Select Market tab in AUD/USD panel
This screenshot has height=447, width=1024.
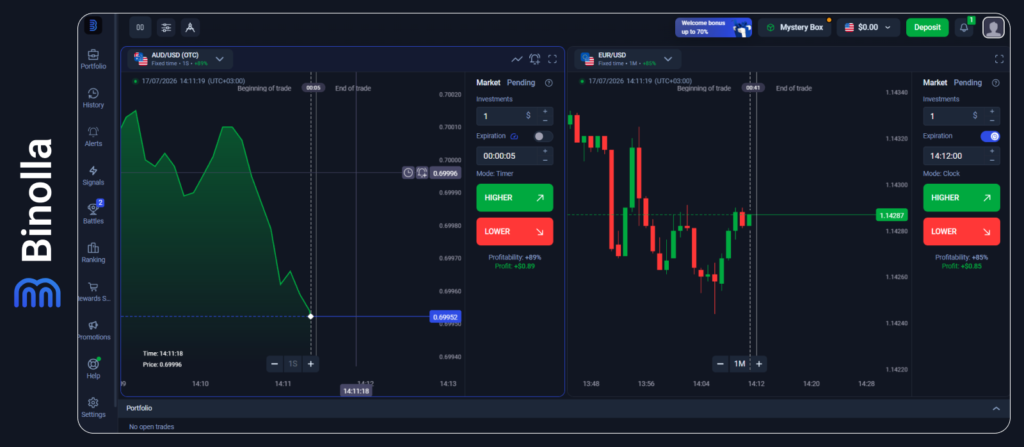(x=488, y=83)
